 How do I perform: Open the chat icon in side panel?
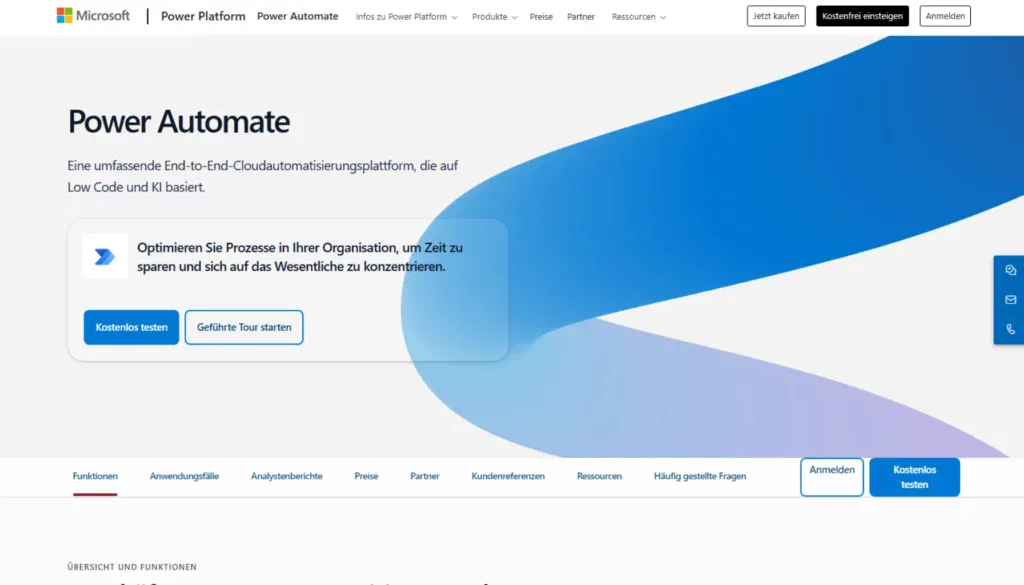tap(1010, 270)
